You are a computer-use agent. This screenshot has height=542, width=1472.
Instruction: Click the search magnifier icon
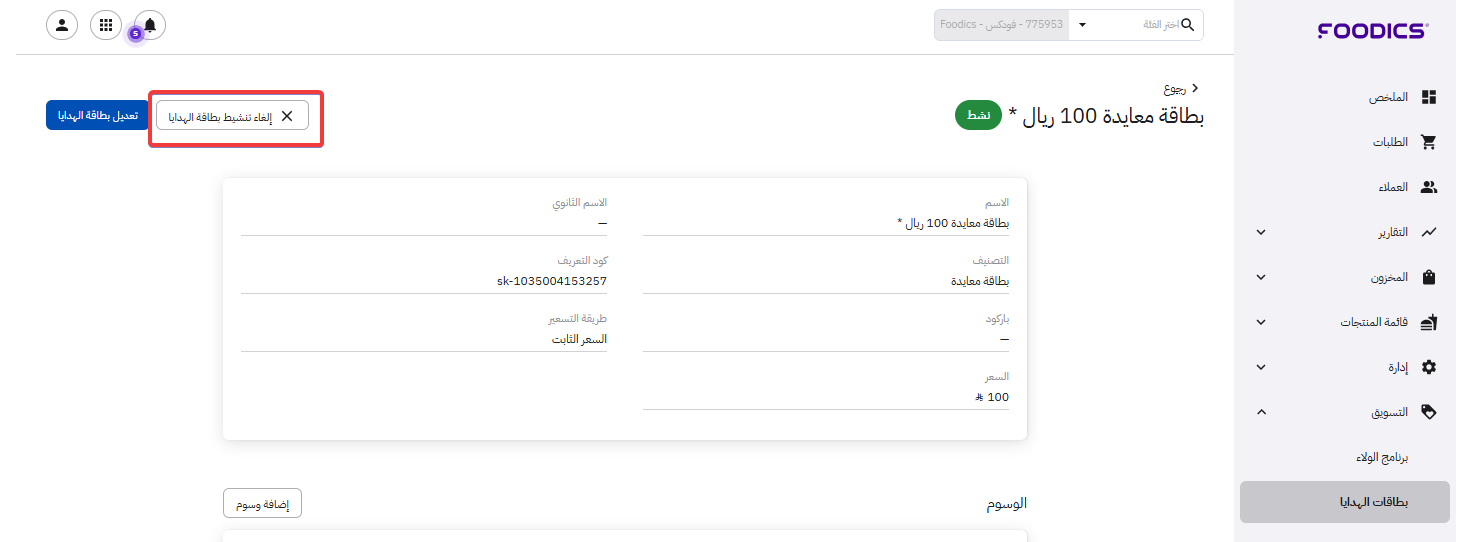pos(1188,25)
